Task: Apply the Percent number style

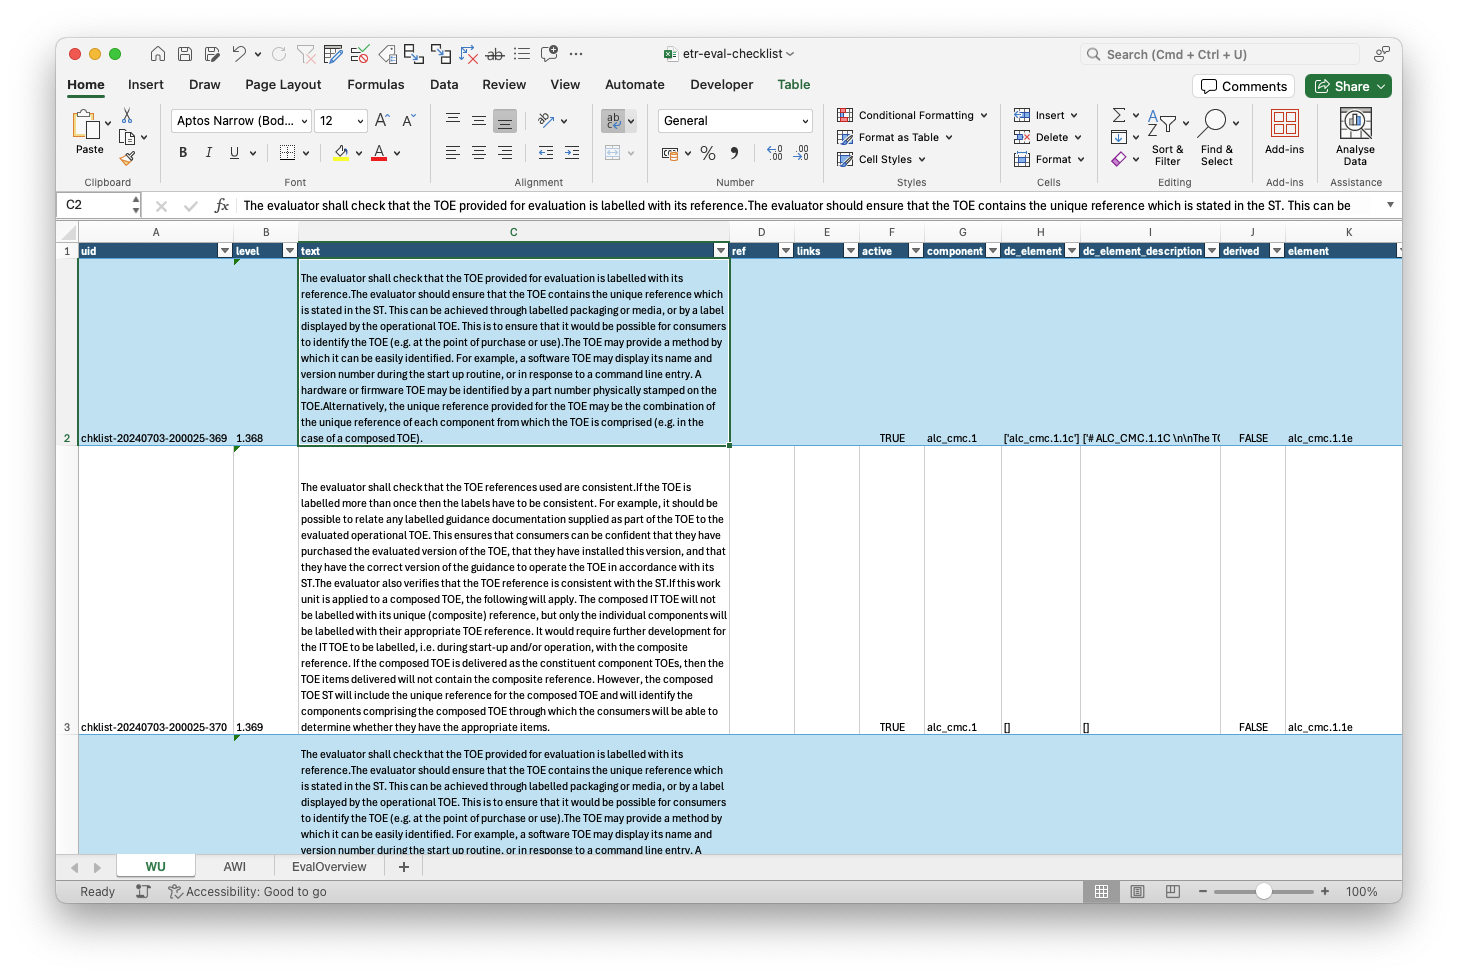Action: pos(707,153)
